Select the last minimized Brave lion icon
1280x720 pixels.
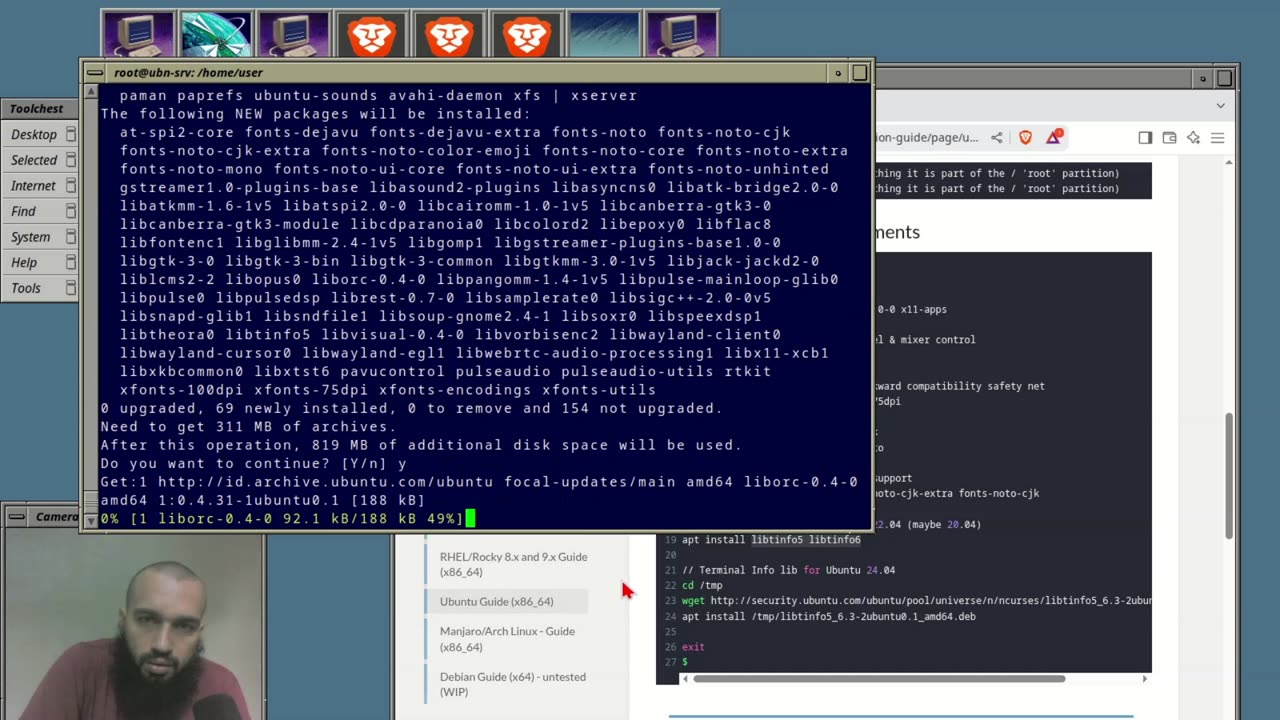coord(527,34)
